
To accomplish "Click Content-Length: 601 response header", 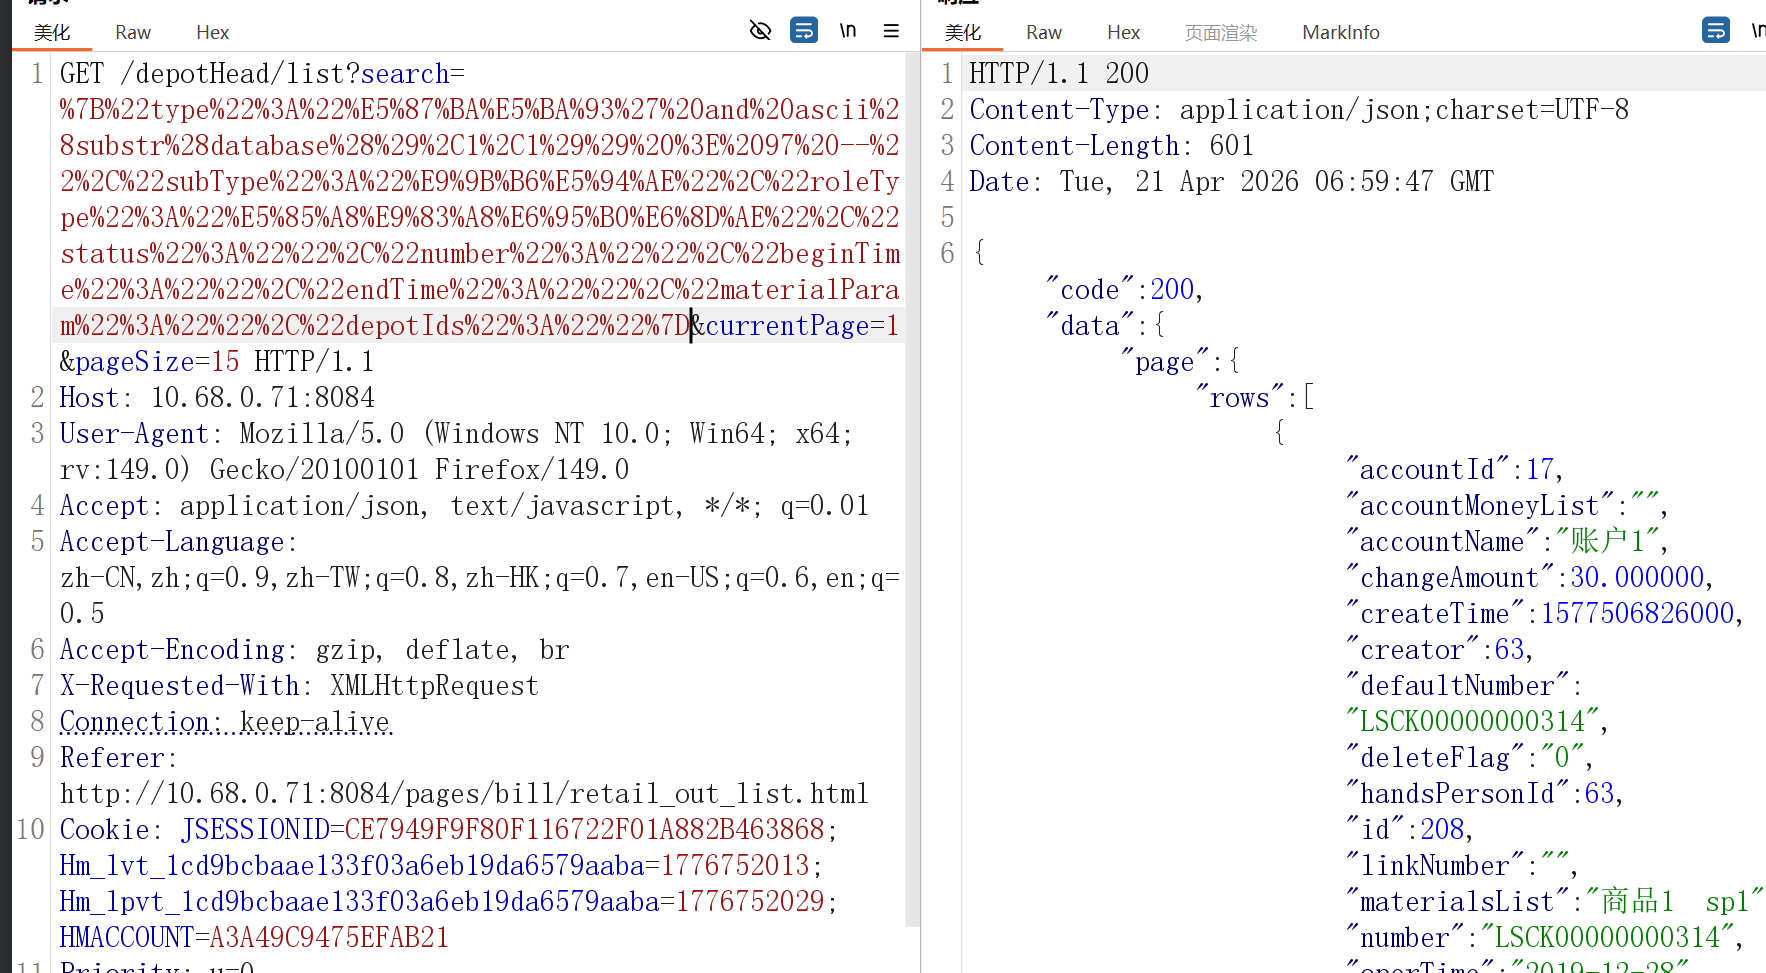I will [1111, 146].
